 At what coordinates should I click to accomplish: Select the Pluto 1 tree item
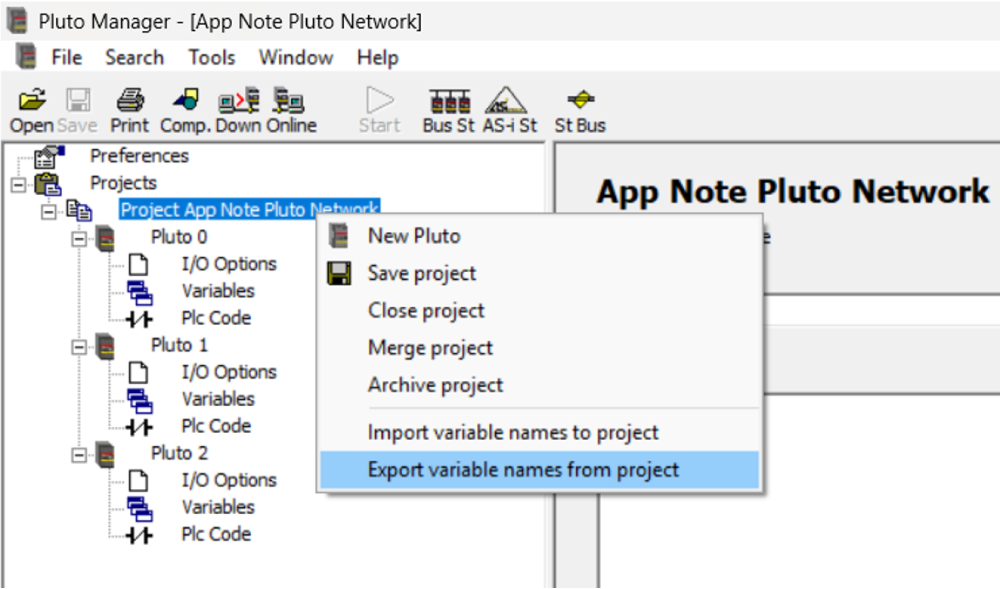click(x=179, y=345)
